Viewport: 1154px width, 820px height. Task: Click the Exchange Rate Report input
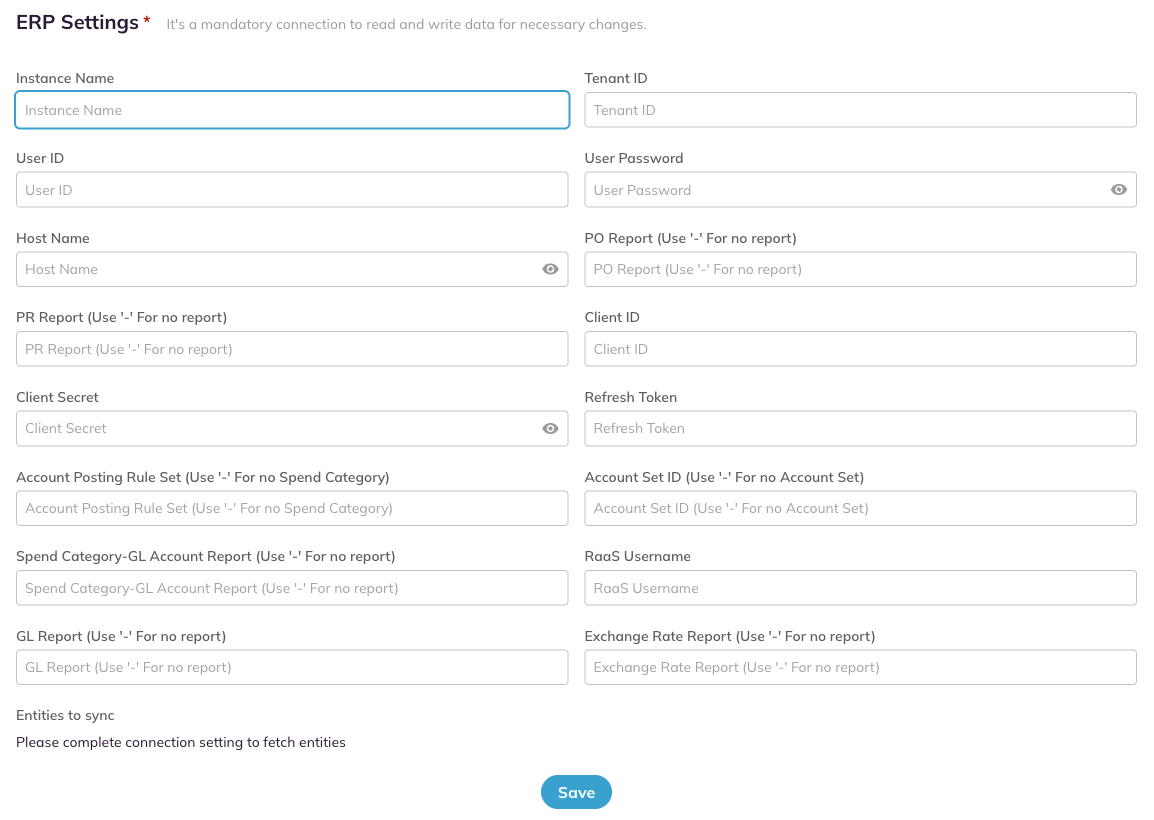click(860, 668)
